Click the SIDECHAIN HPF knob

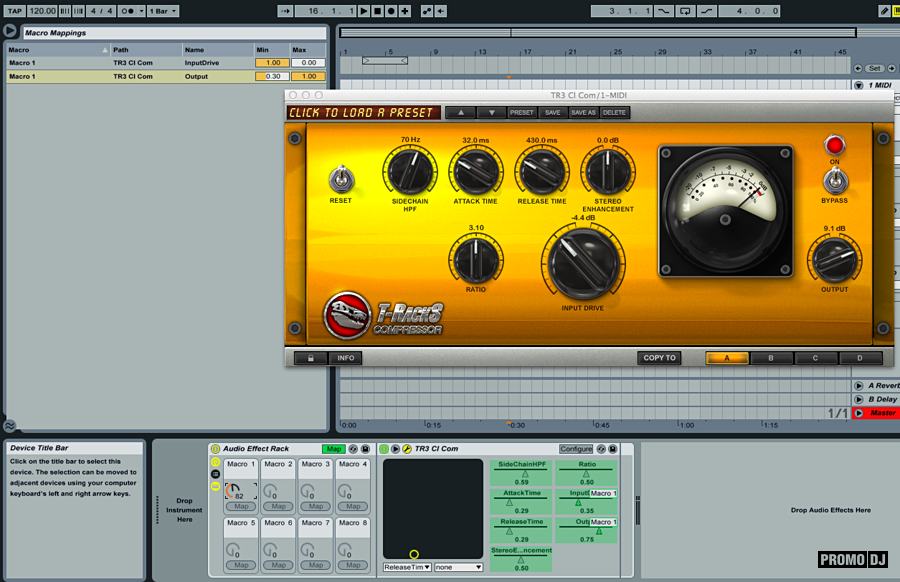click(410, 171)
